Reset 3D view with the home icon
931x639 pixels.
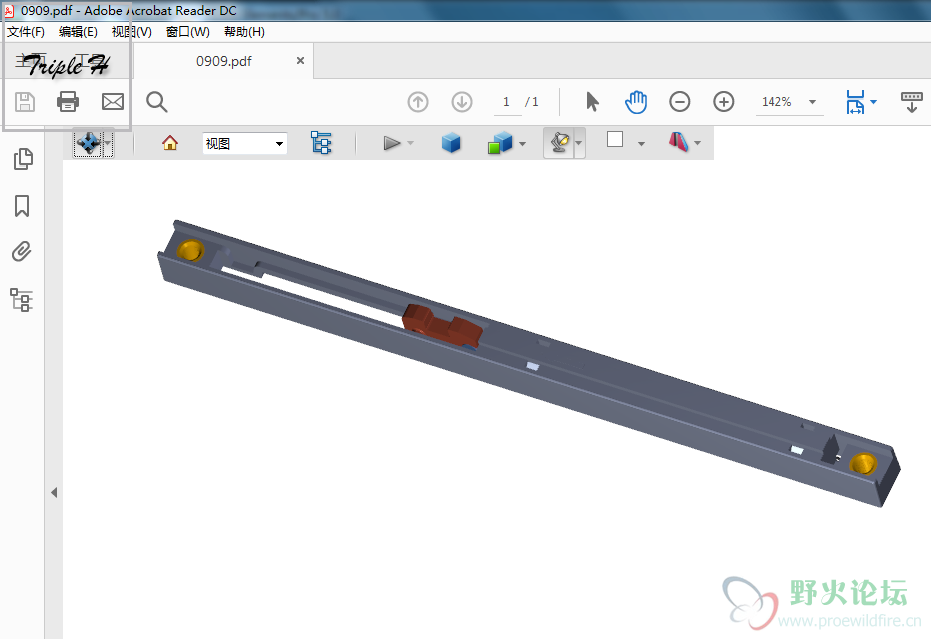point(170,143)
